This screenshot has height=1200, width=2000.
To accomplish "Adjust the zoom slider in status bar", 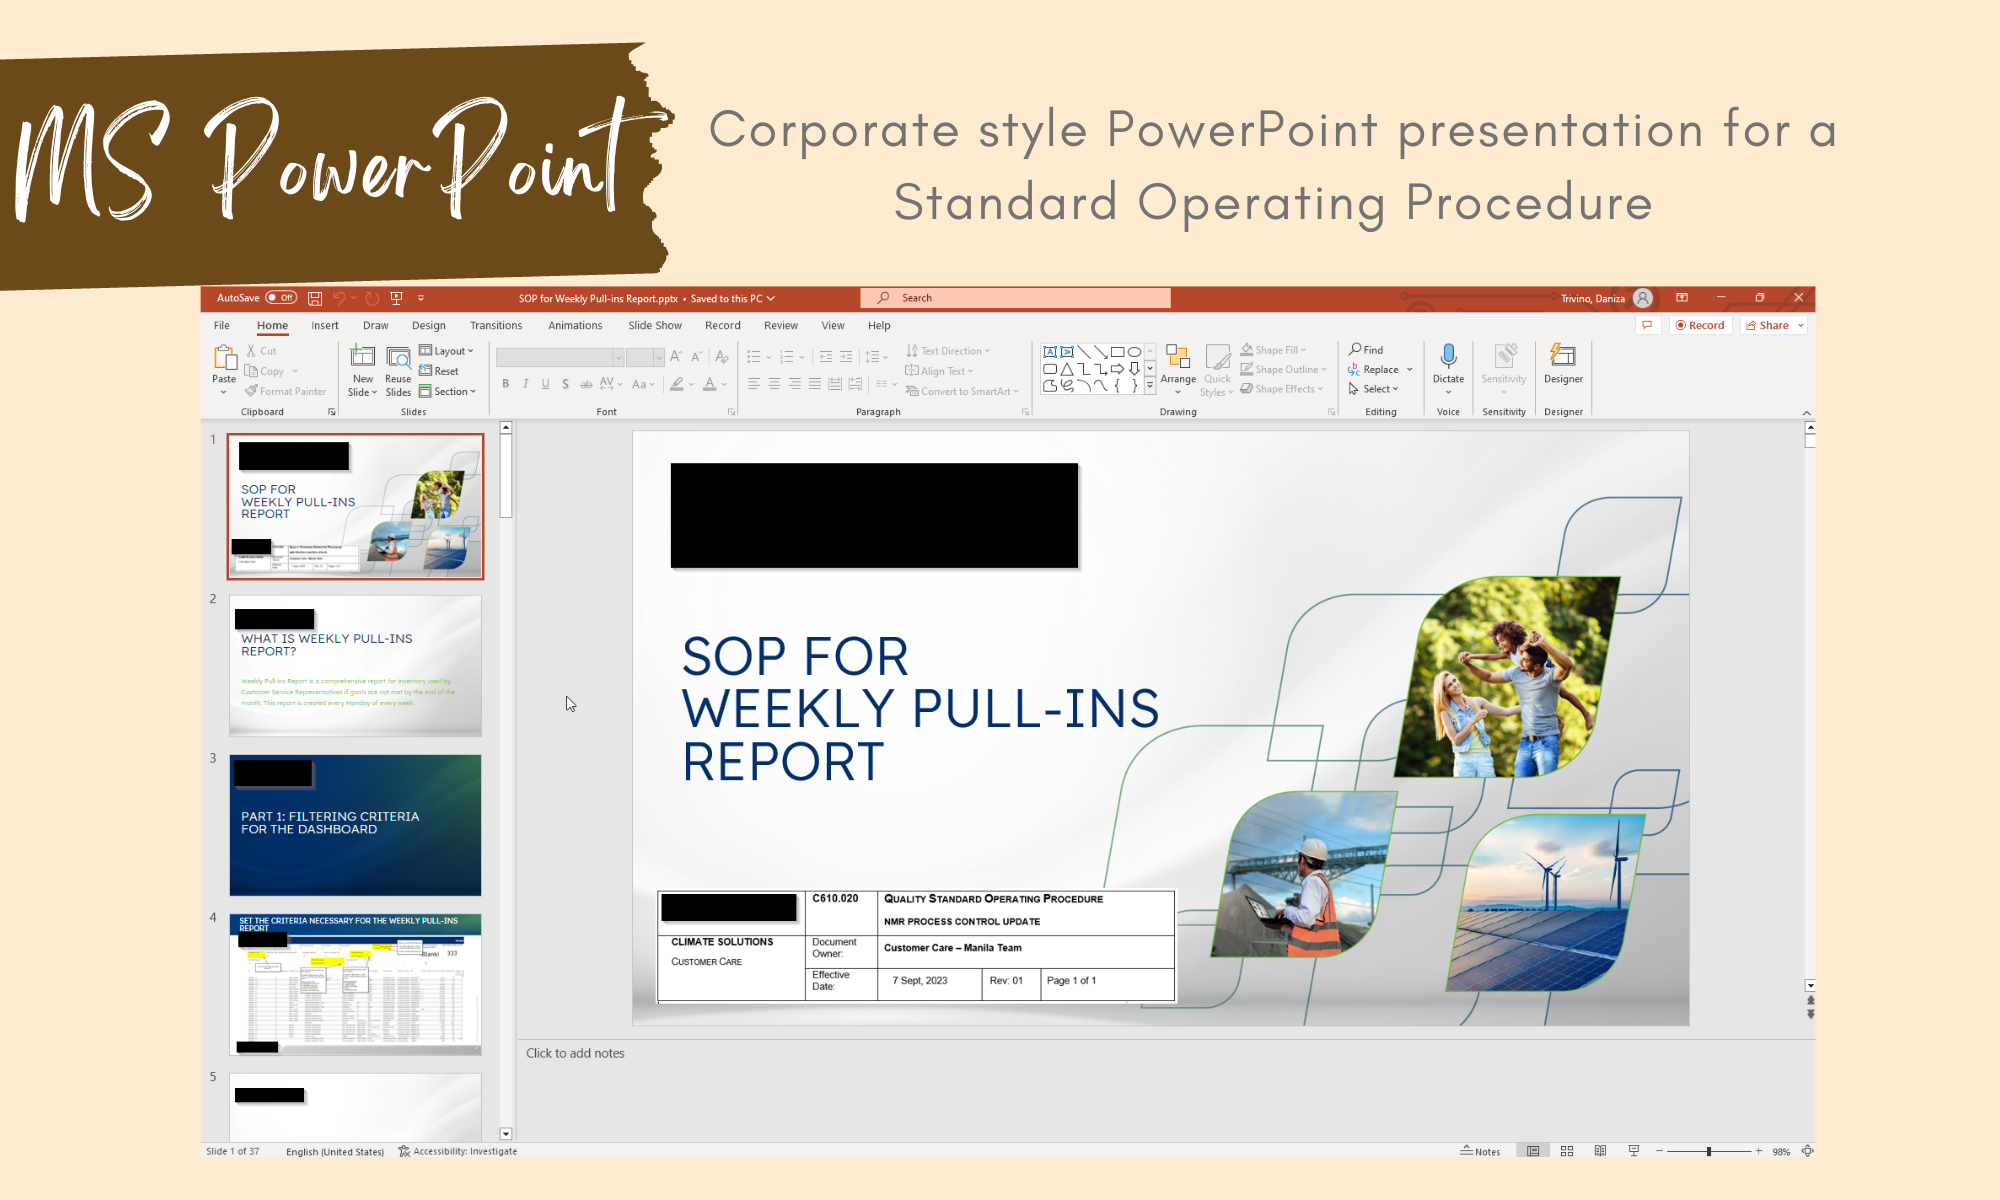I will (1709, 1151).
